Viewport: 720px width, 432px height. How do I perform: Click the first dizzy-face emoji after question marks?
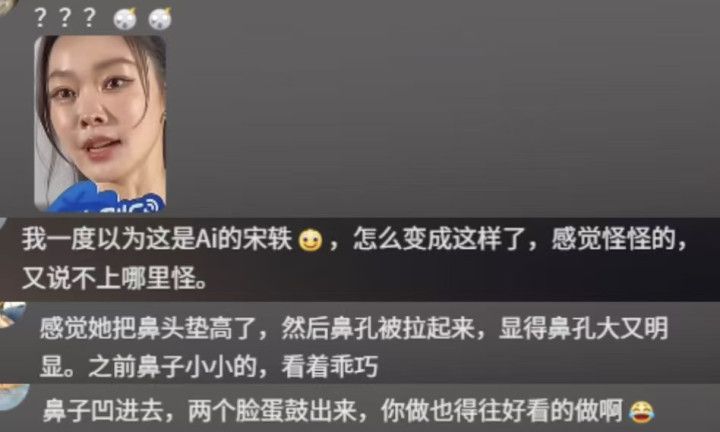pyautogui.click(x=125, y=19)
